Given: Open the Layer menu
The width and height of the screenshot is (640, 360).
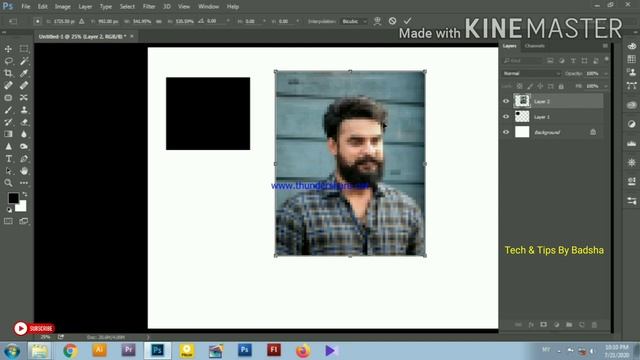Looking at the screenshot, I should [85, 7].
